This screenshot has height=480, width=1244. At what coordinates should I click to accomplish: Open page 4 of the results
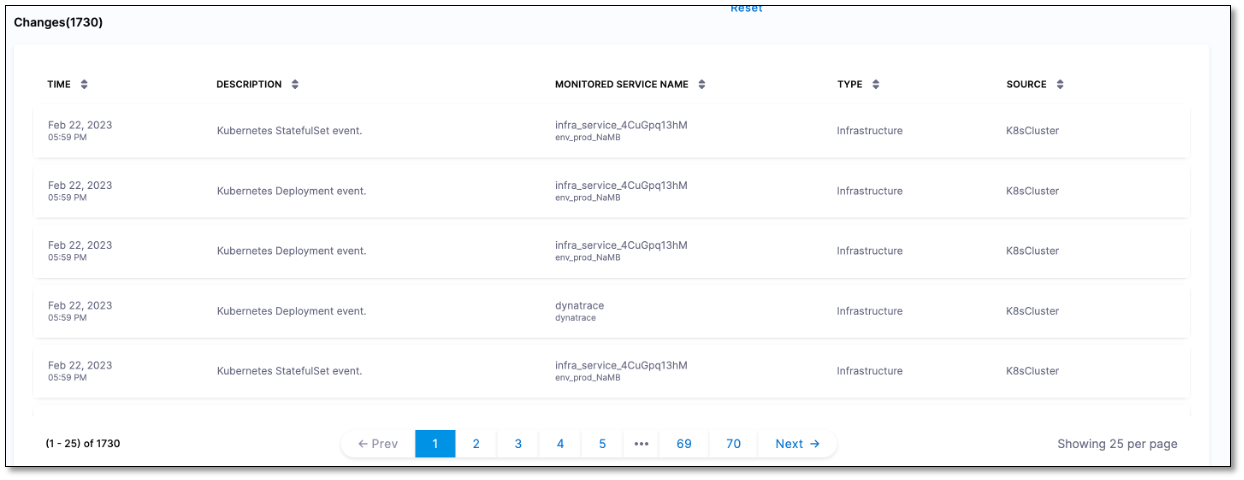click(560, 444)
